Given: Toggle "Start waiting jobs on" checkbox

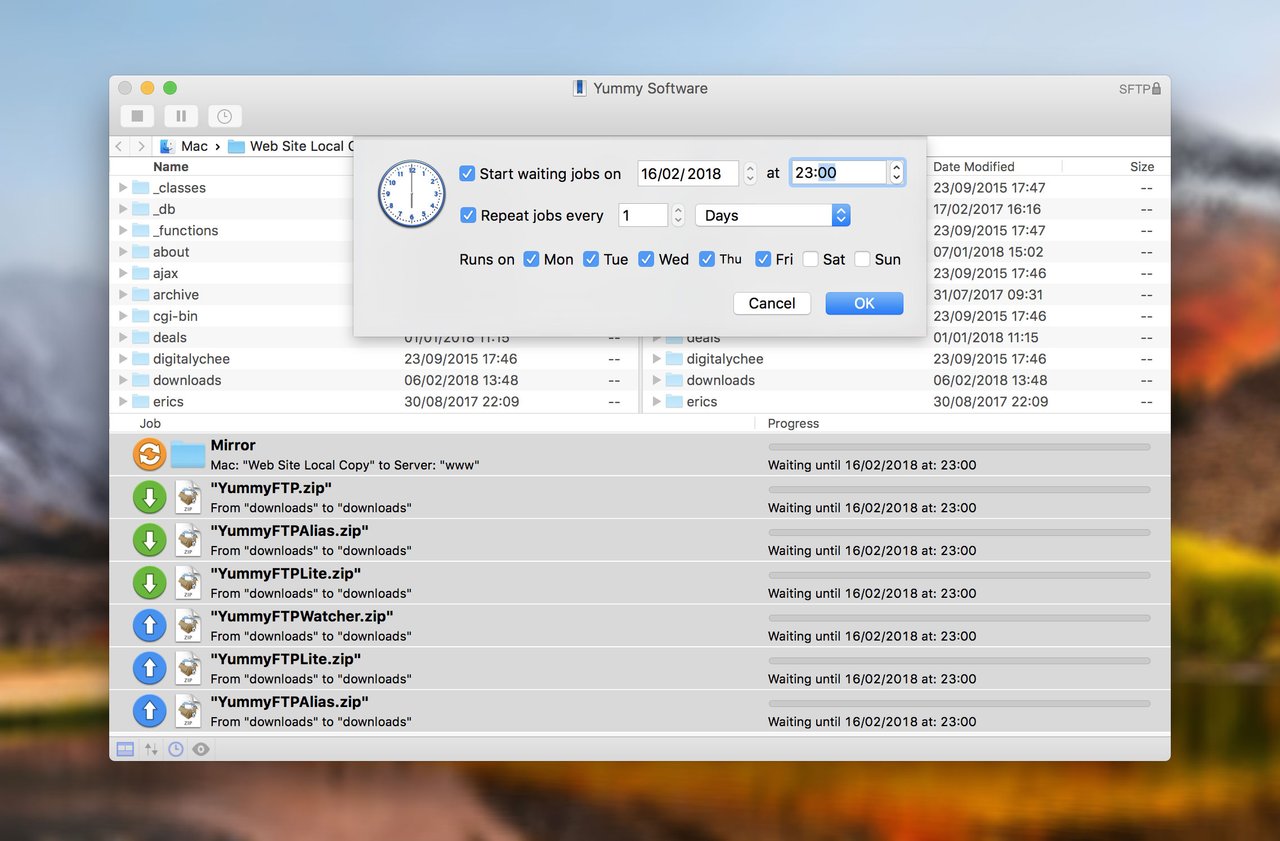Looking at the screenshot, I should 467,173.
